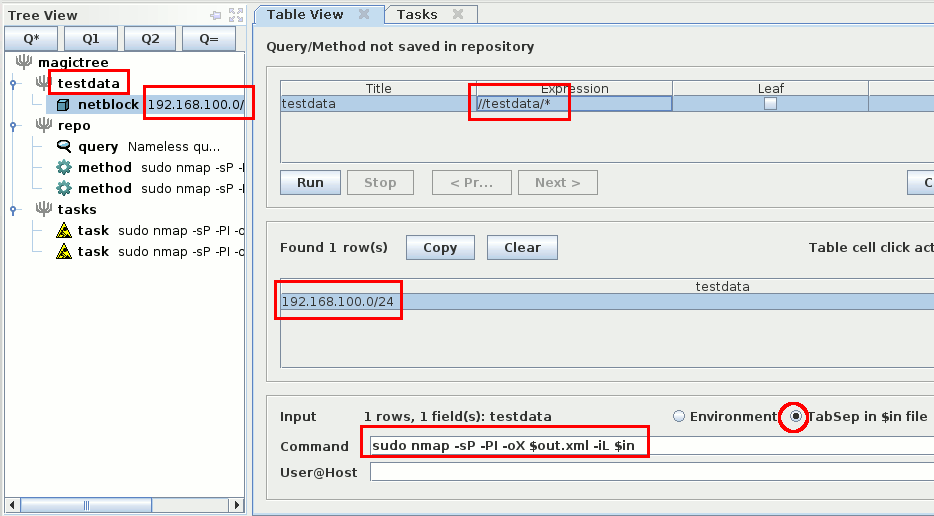Click the netblock cube icon in tree
The image size is (934, 516).
[63, 105]
